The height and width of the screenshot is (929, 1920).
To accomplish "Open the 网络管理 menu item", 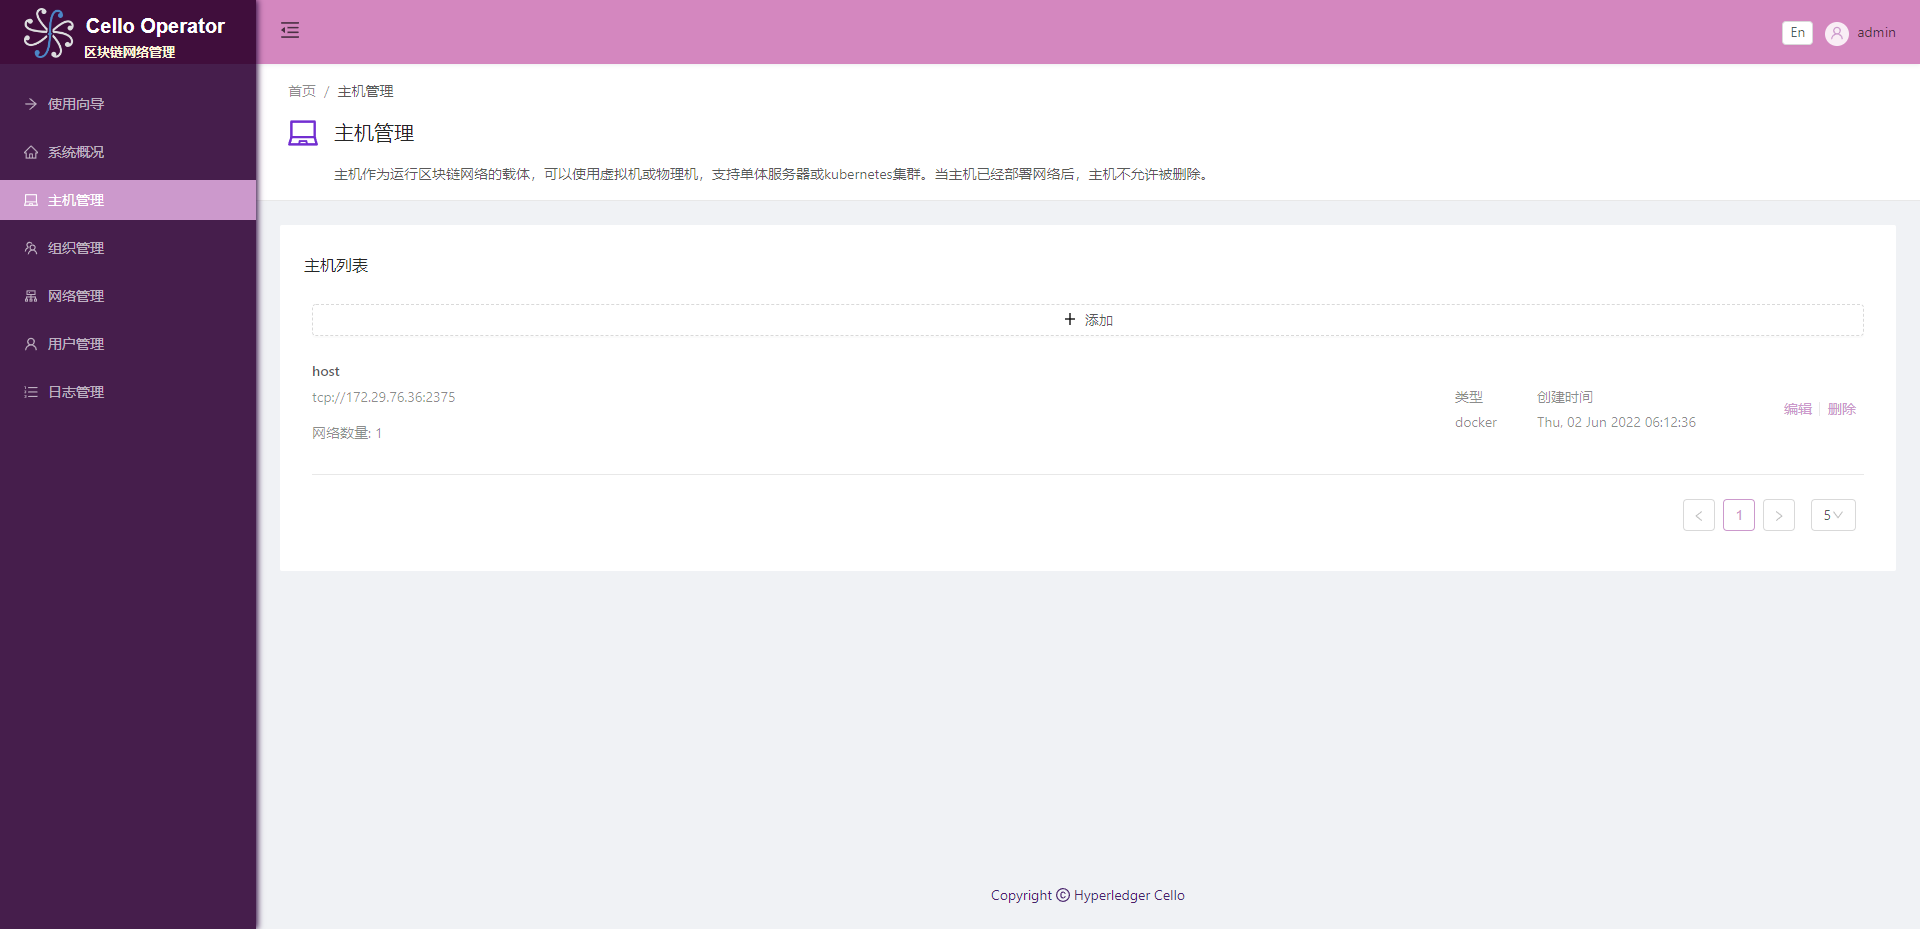I will coord(128,296).
